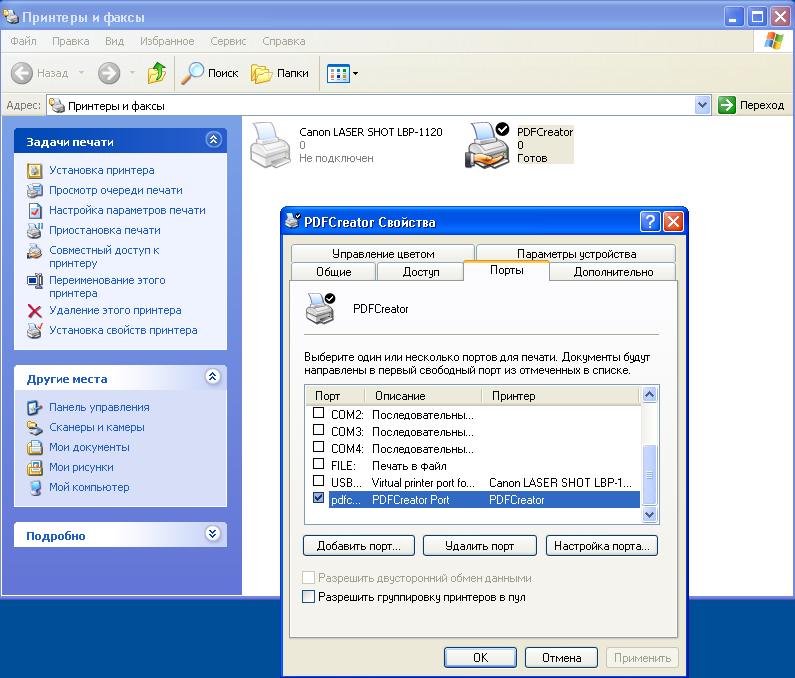
Task: Click the Back arrow toolbar icon
Action: [x=22, y=73]
